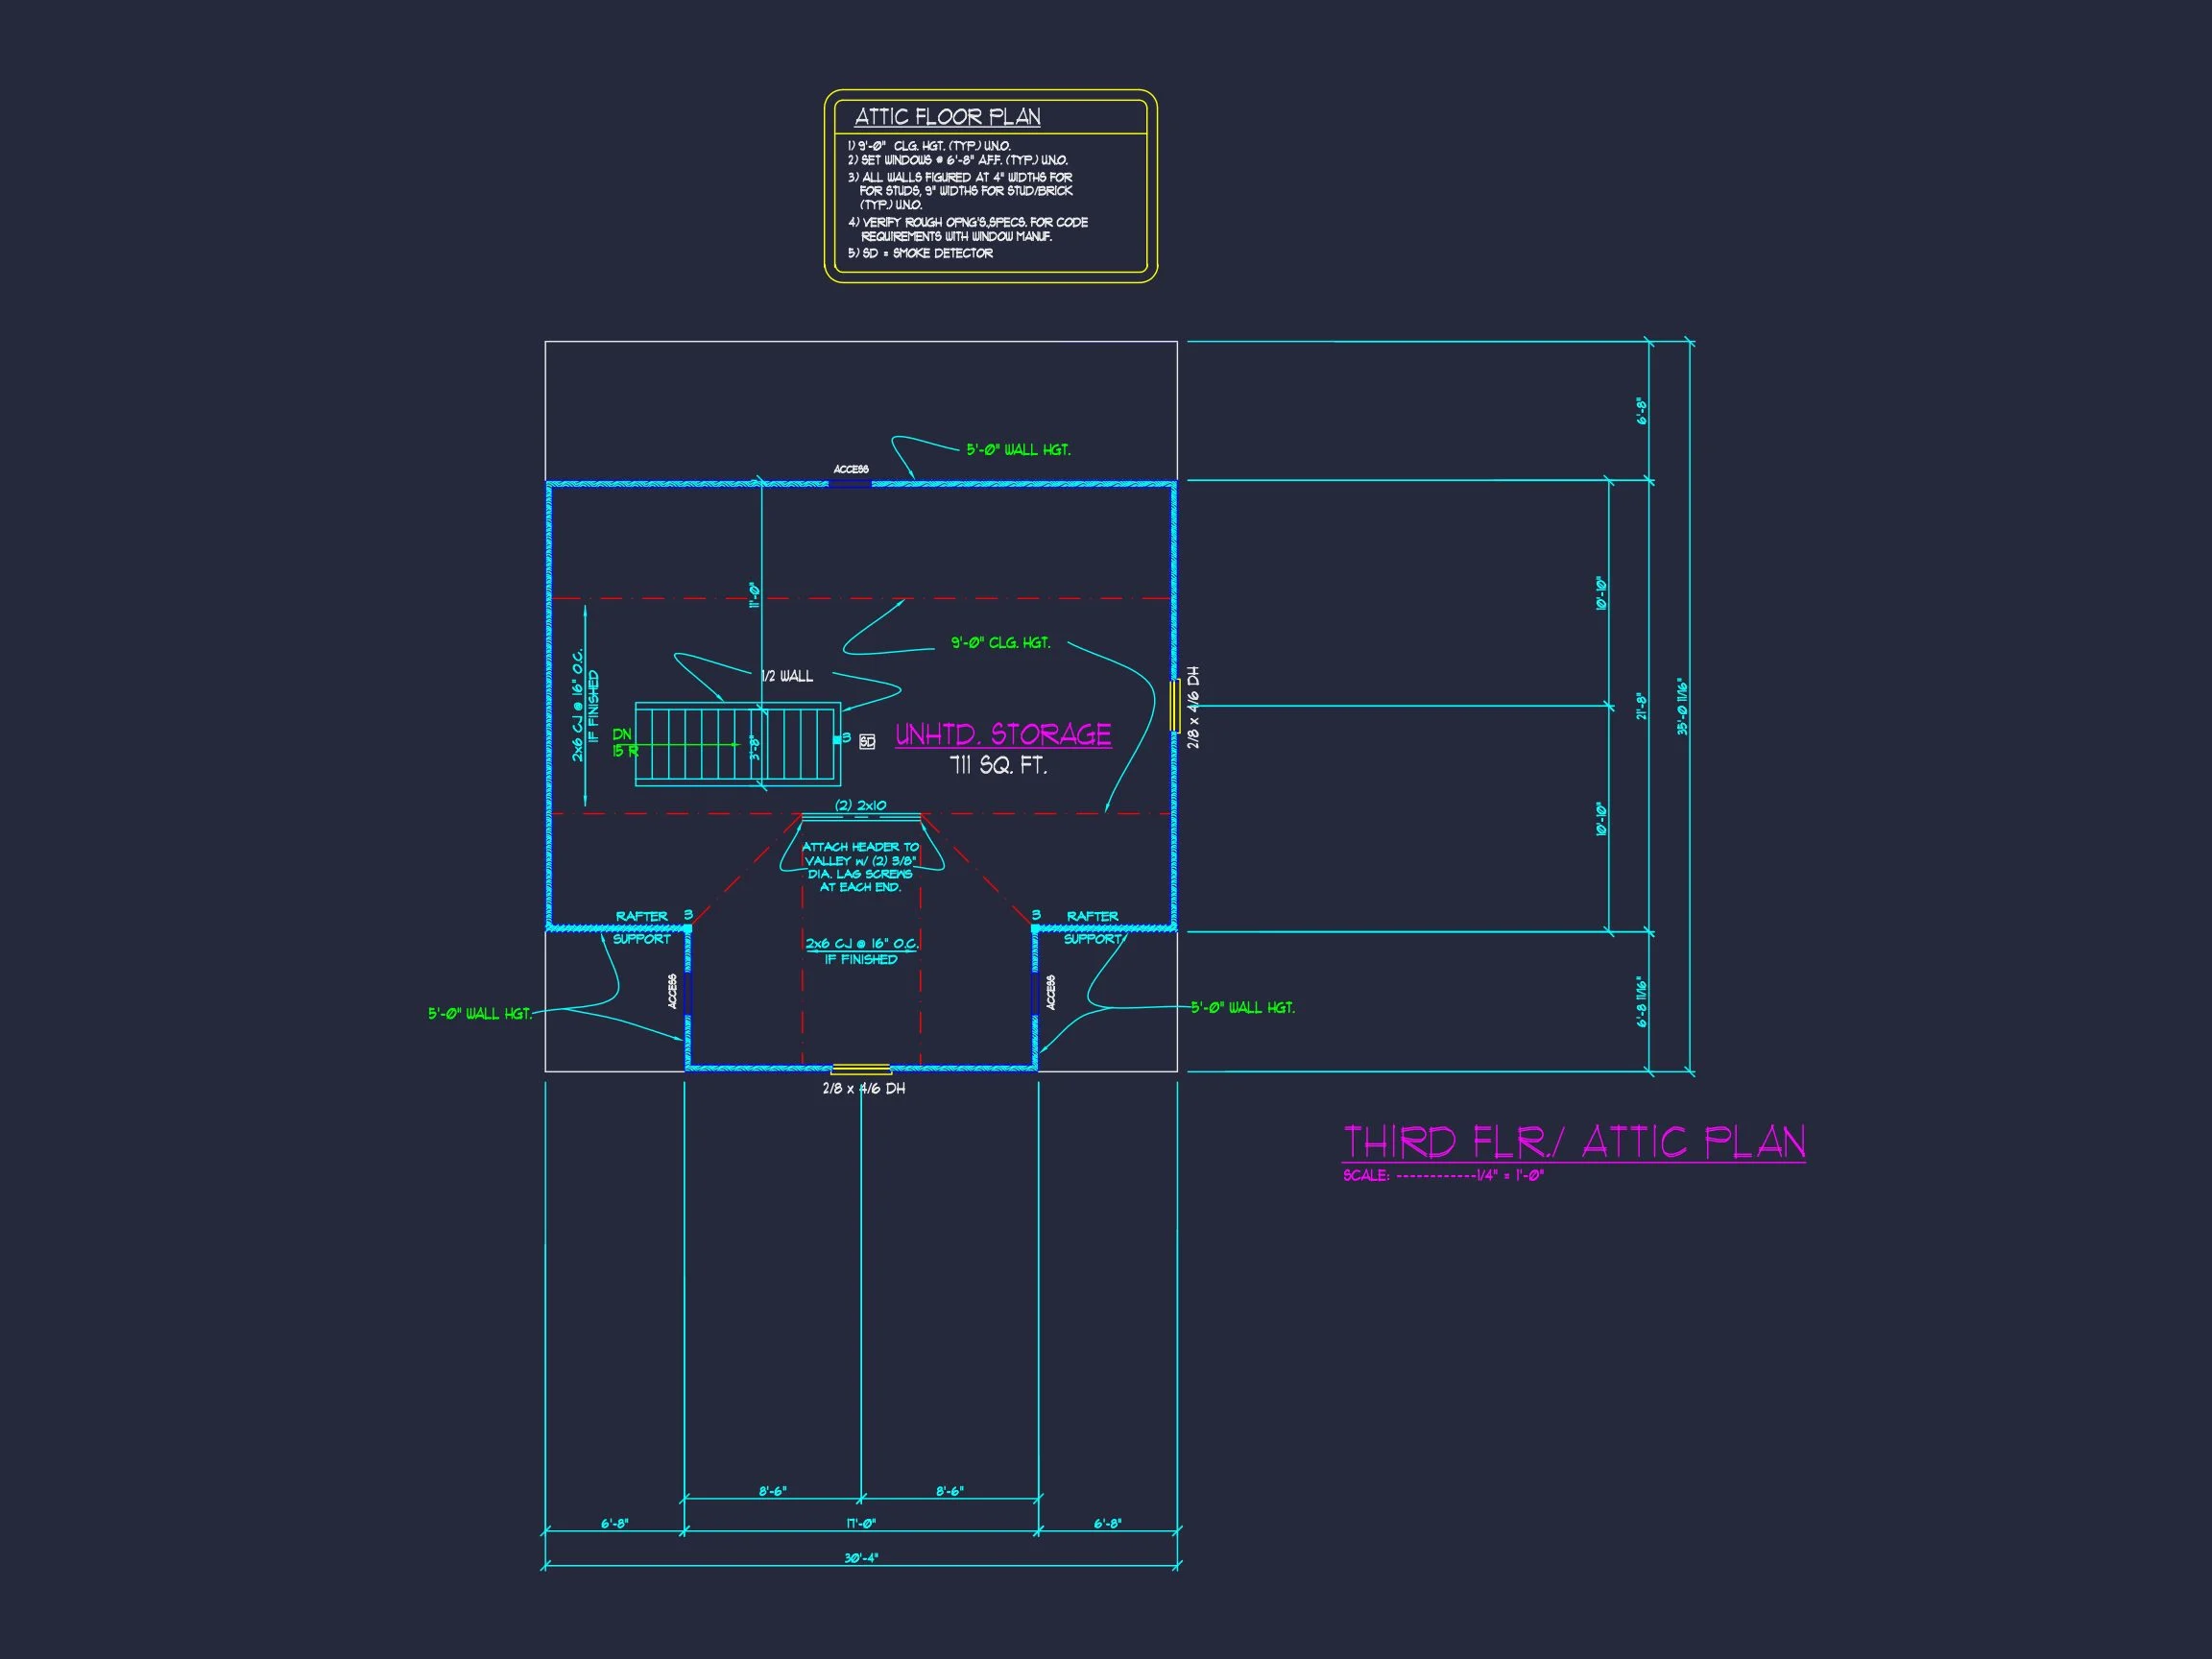Select the 711 SQ. FT. area text
Screen dimensions: 2212x1659
point(998,767)
